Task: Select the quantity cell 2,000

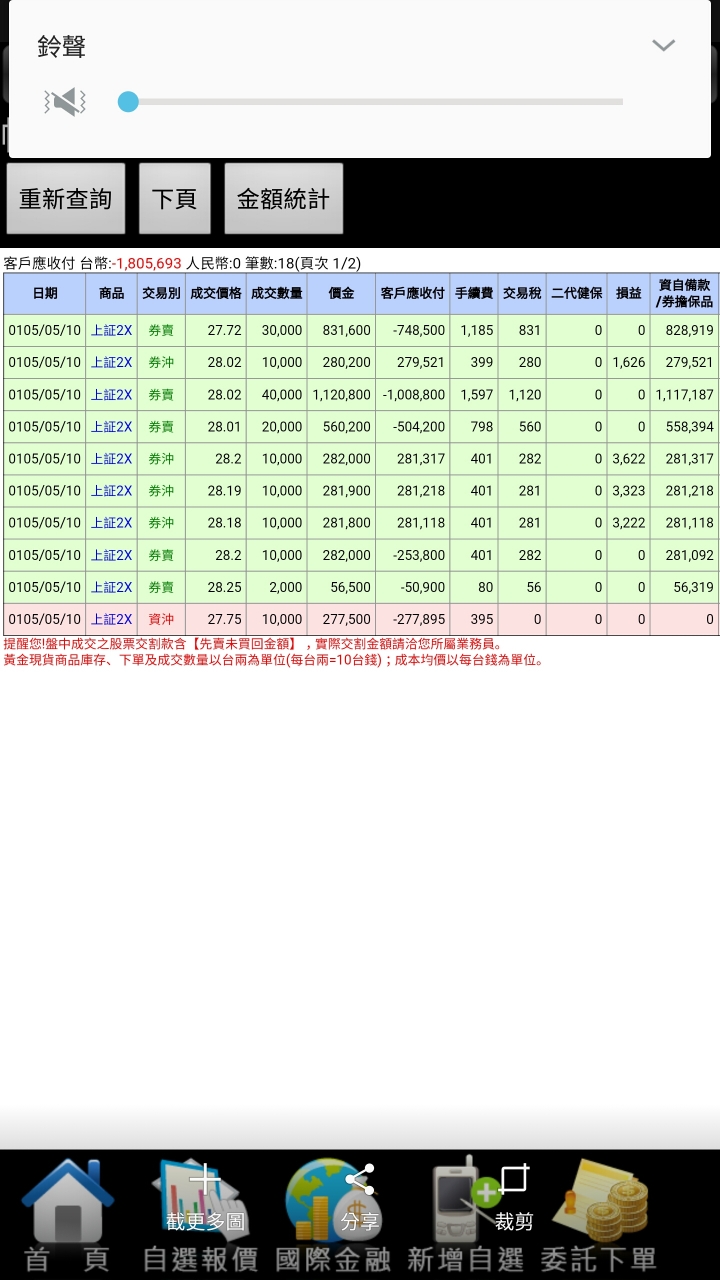Action: (x=276, y=587)
